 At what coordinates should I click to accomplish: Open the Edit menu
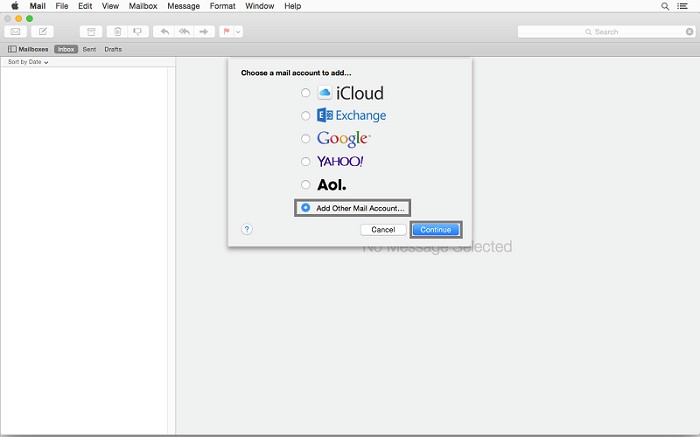point(85,6)
